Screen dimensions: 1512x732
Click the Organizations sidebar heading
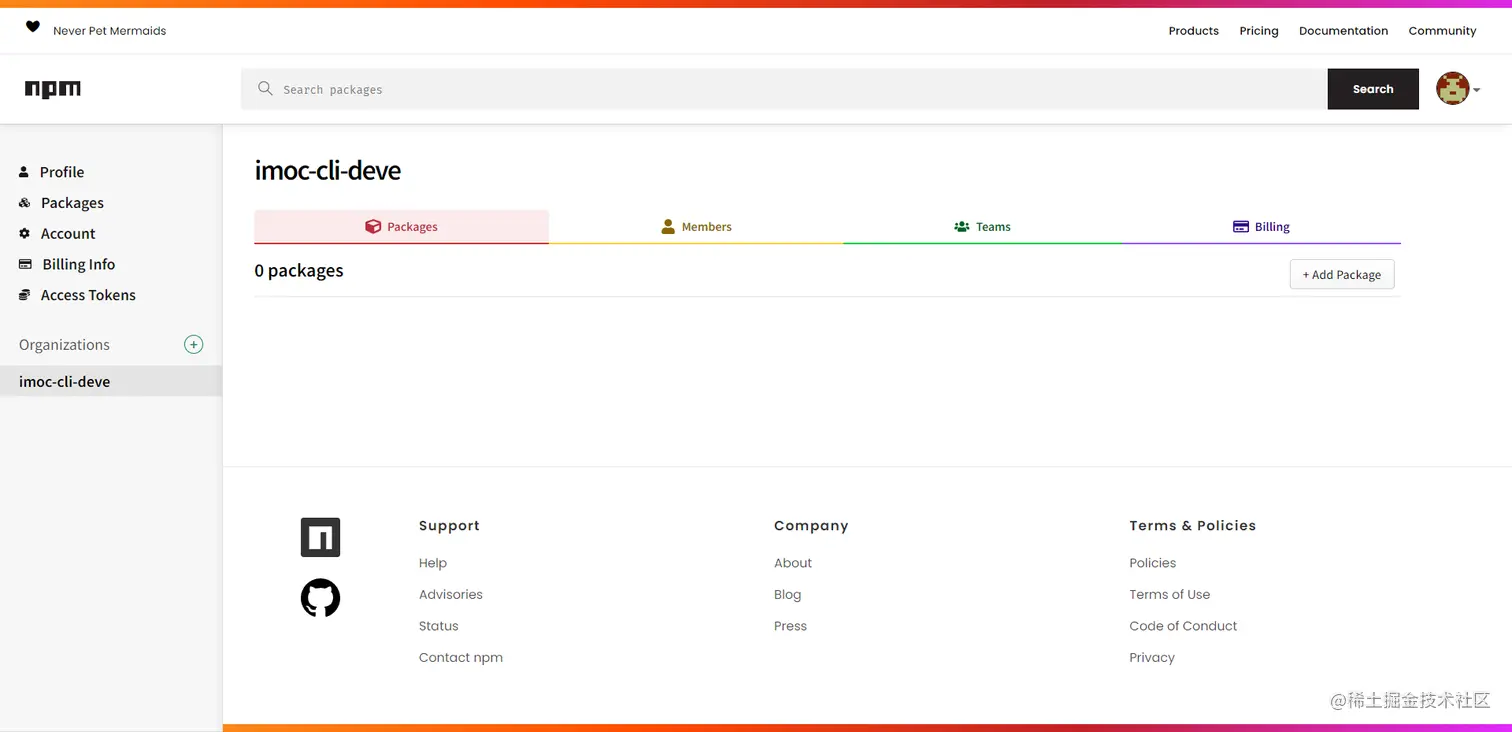point(64,344)
